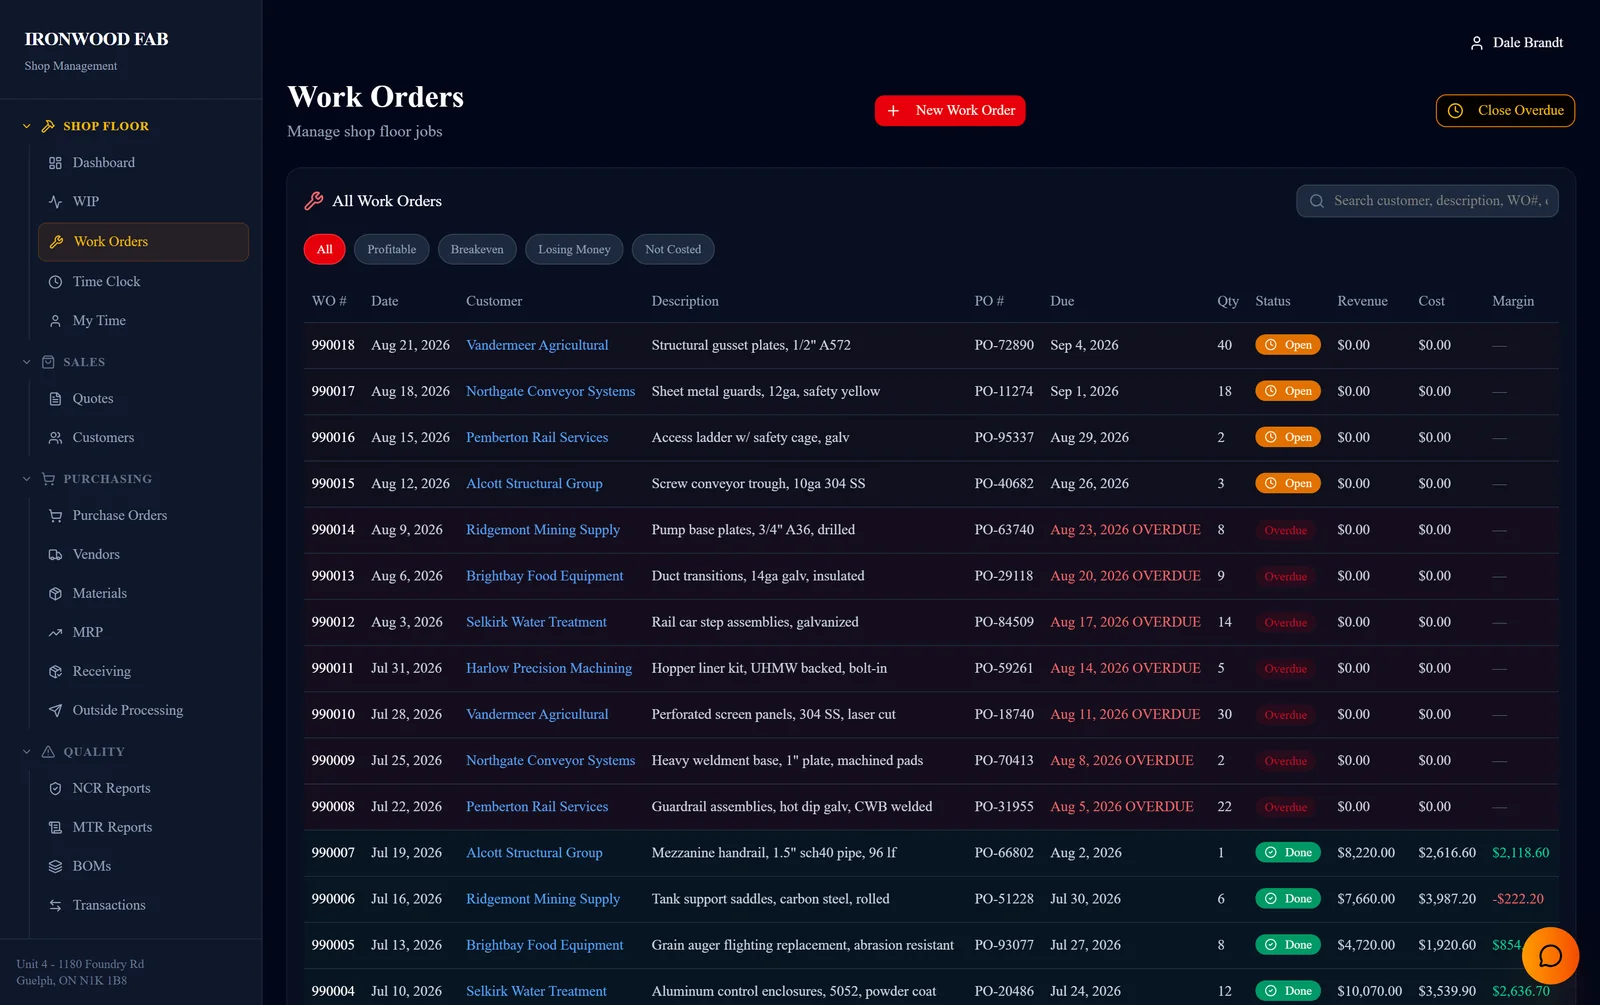Focus the work order search field
This screenshot has height=1005, width=1600.
click(1427, 201)
